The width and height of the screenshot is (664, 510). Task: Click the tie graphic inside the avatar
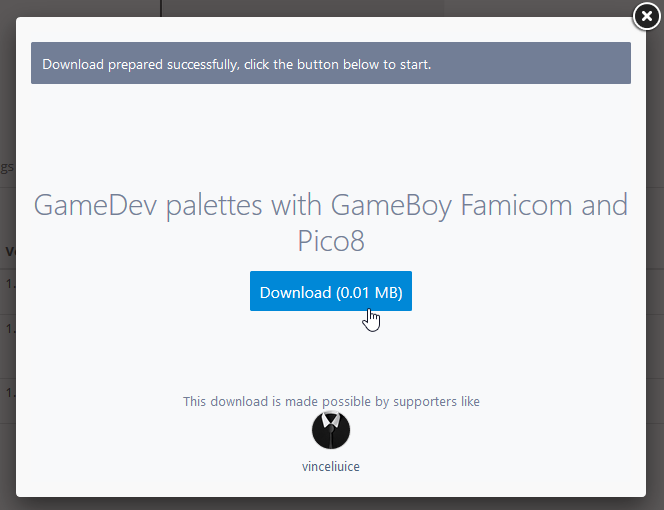[x=331, y=432]
